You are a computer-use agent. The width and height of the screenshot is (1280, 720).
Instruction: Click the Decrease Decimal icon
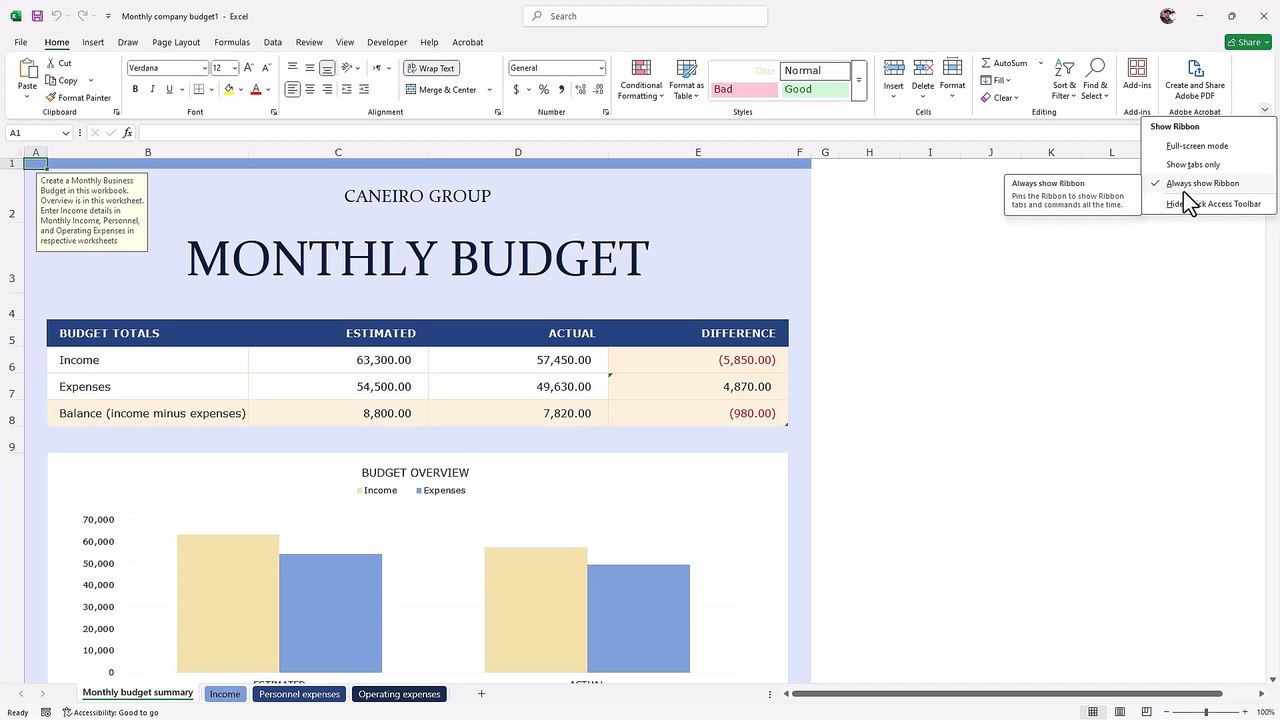(596, 89)
